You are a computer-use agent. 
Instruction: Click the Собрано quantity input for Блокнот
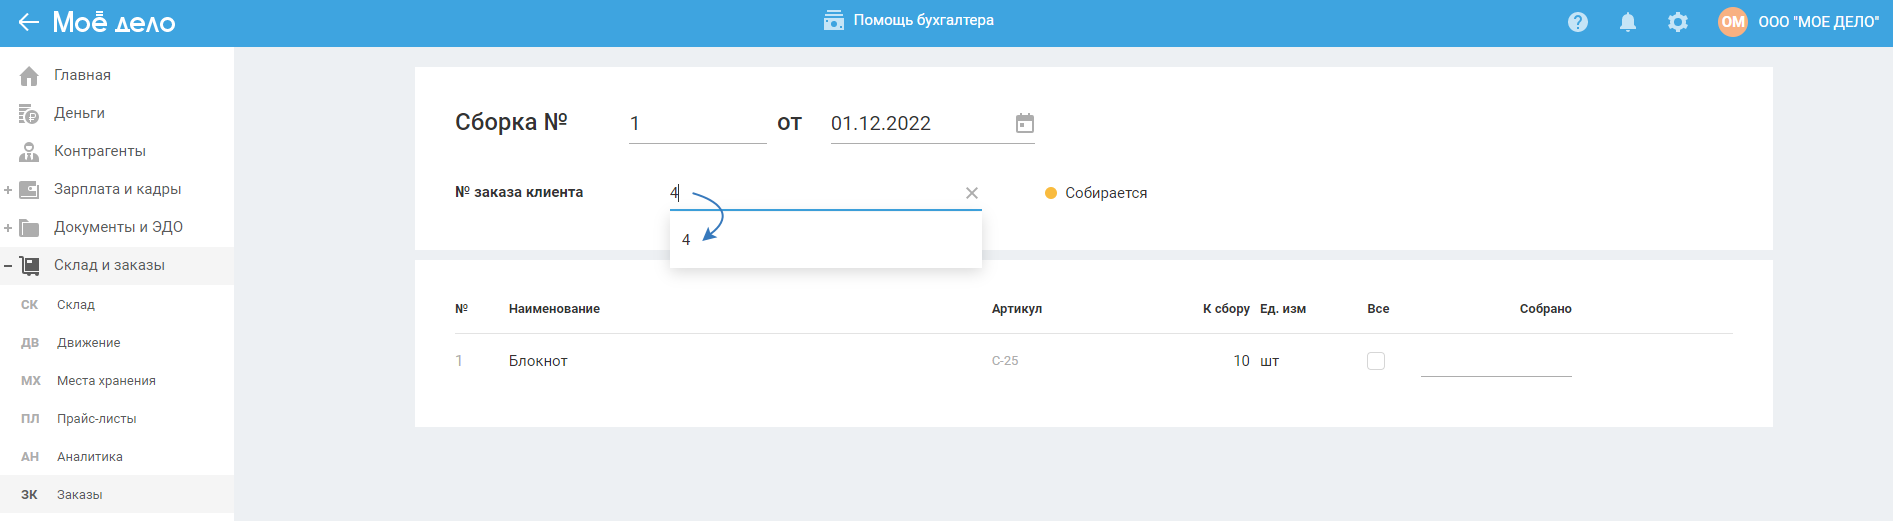click(1496, 362)
